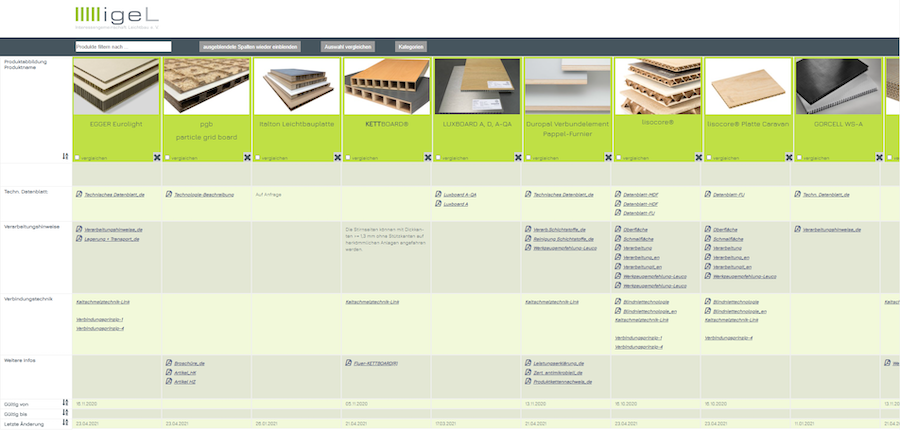Hide the Italton Leichtbauplatte column via X icon
The height and width of the screenshot is (430, 900).
pyautogui.click(x=338, y=157)
